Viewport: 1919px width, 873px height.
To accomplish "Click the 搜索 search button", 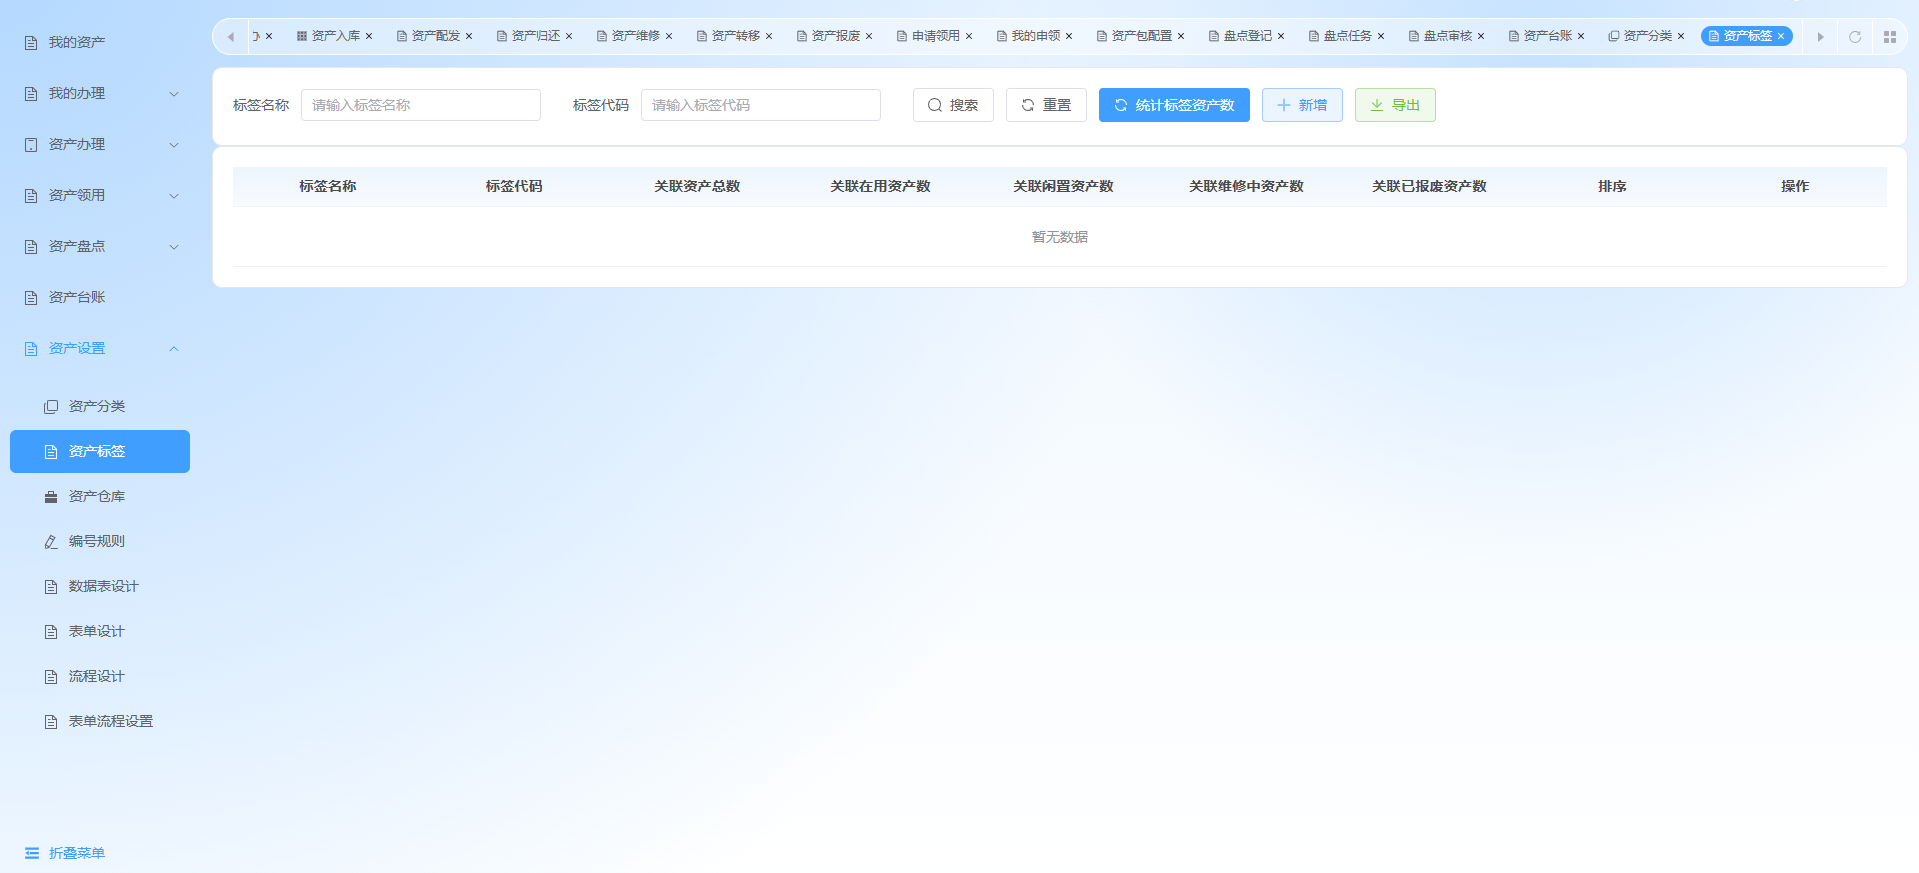I will (953, 105).
